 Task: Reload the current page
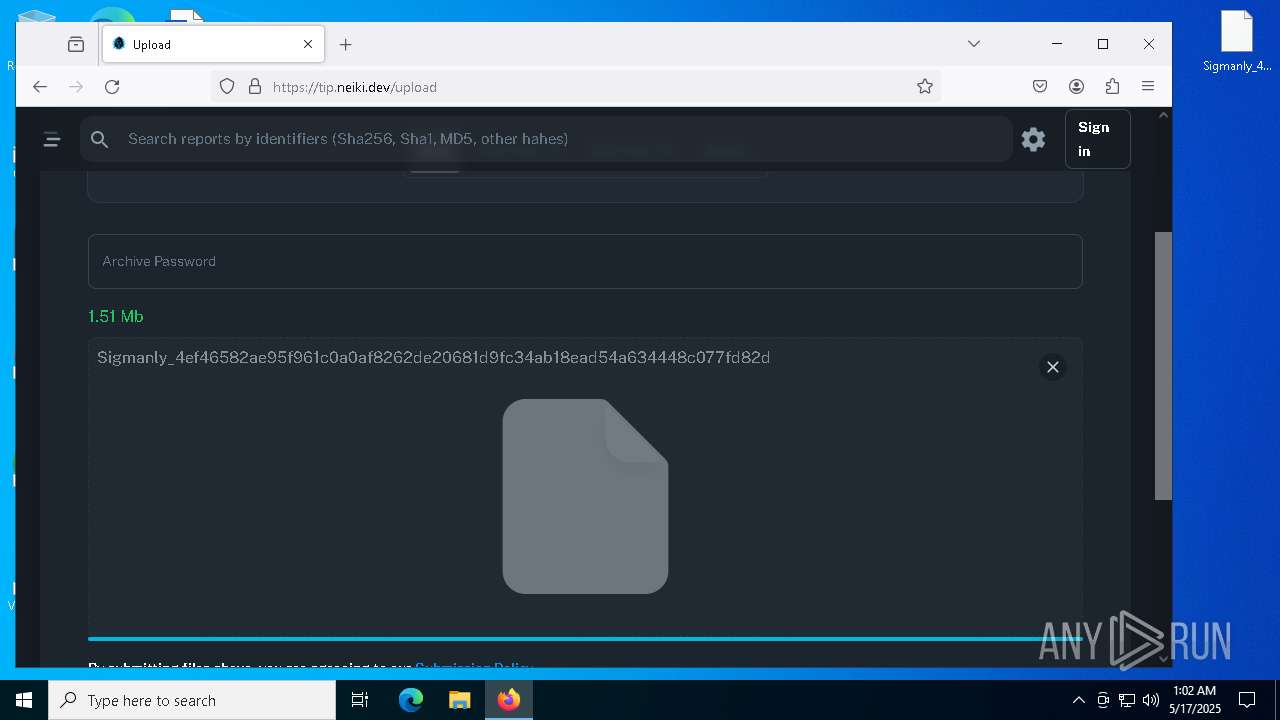[112, 87]
